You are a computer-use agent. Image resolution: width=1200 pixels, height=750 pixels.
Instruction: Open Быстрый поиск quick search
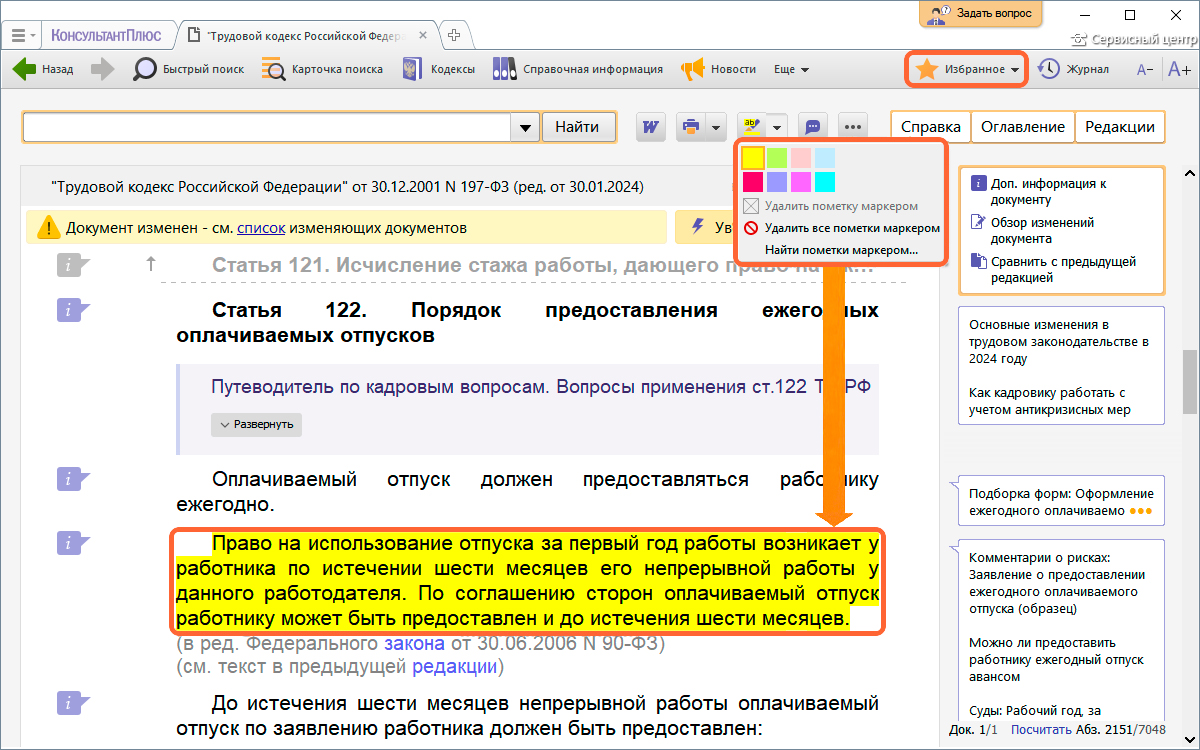point(189,70)
